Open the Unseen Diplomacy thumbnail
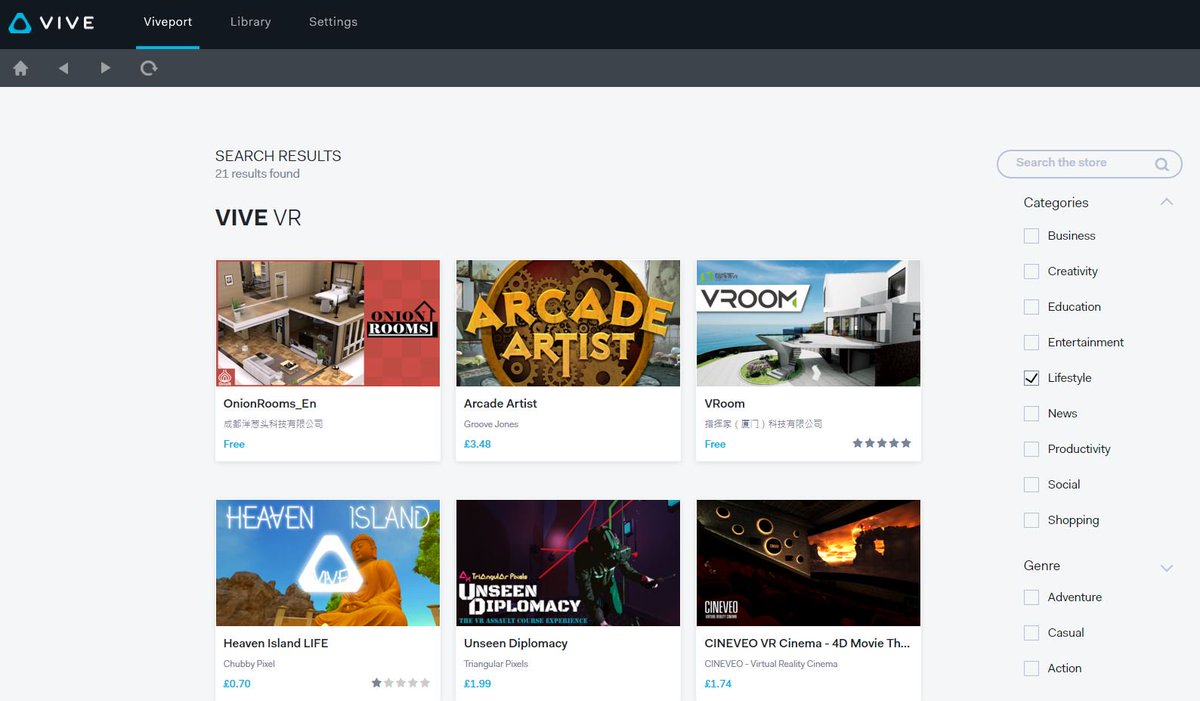 coord(568,563)
